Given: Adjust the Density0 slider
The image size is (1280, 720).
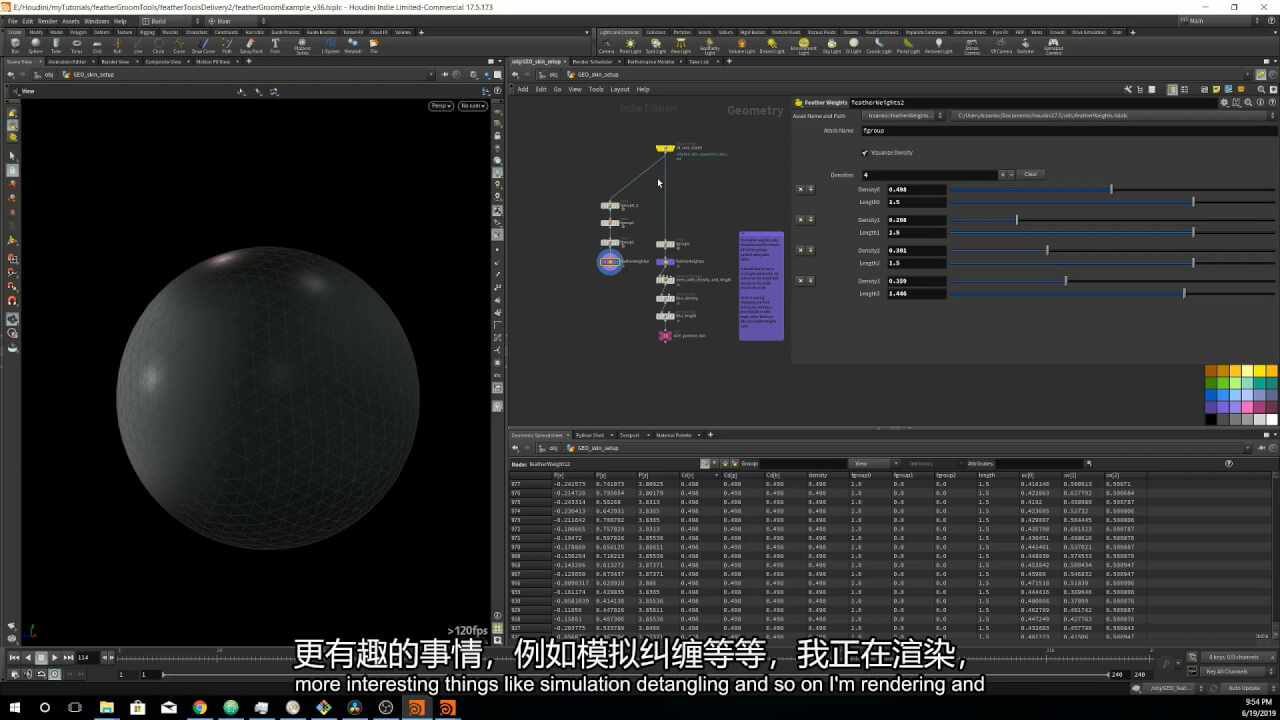Looking at the screenshot, I should 1113,189.
